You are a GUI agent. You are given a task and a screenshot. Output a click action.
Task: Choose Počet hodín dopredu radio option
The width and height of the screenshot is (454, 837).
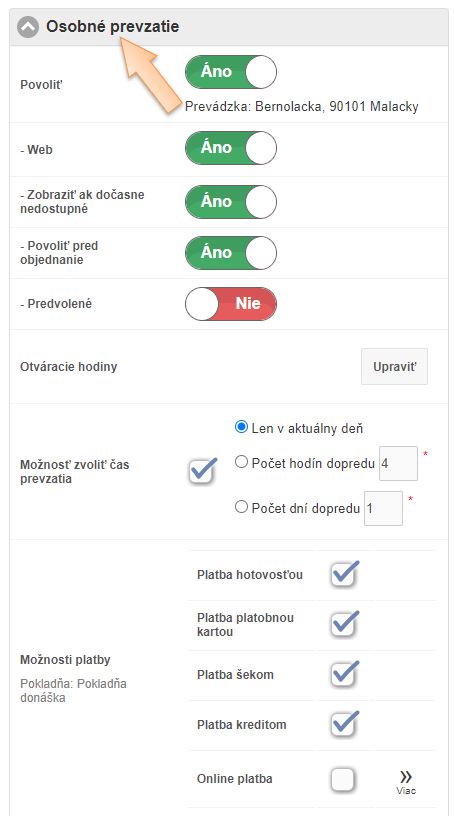tap(242, 462)
